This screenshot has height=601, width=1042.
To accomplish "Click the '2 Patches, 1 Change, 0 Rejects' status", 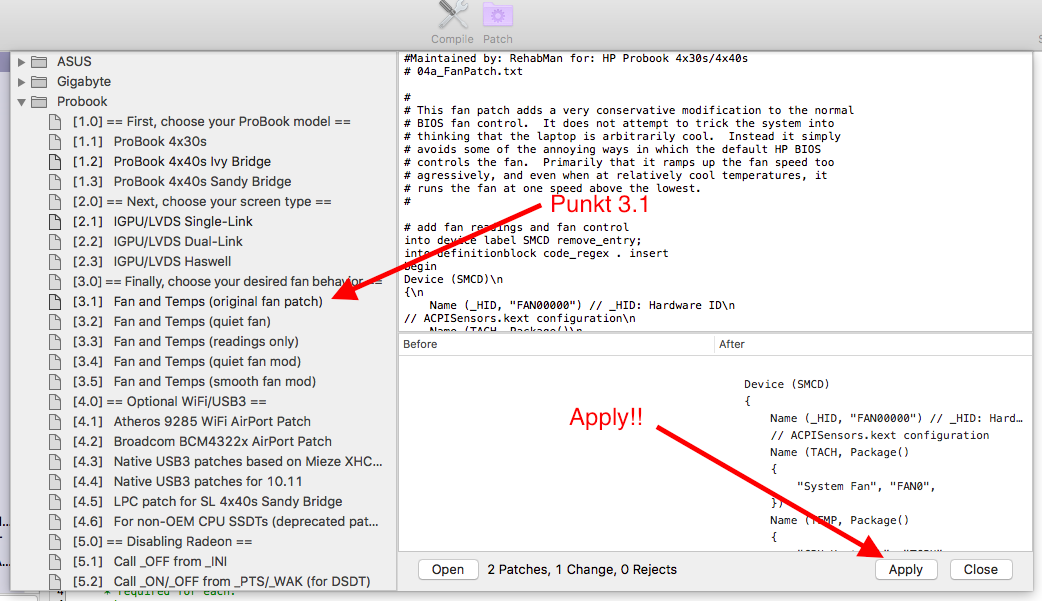I will point(582,570).
